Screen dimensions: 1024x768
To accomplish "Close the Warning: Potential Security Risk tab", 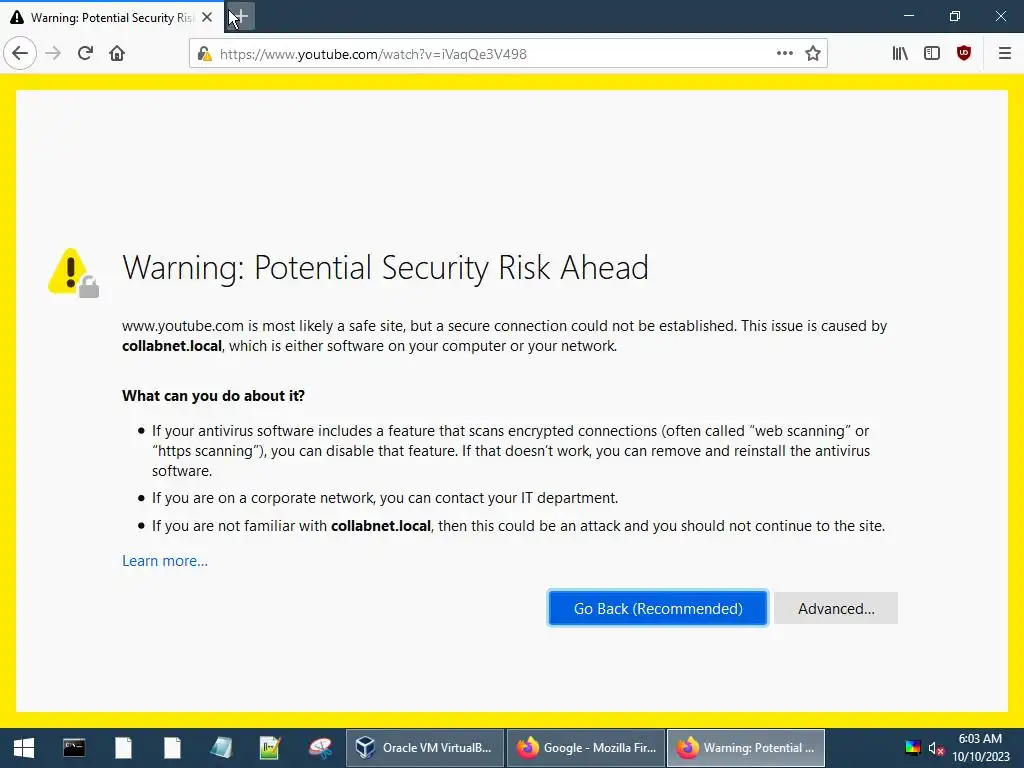I will coord(207,18).
